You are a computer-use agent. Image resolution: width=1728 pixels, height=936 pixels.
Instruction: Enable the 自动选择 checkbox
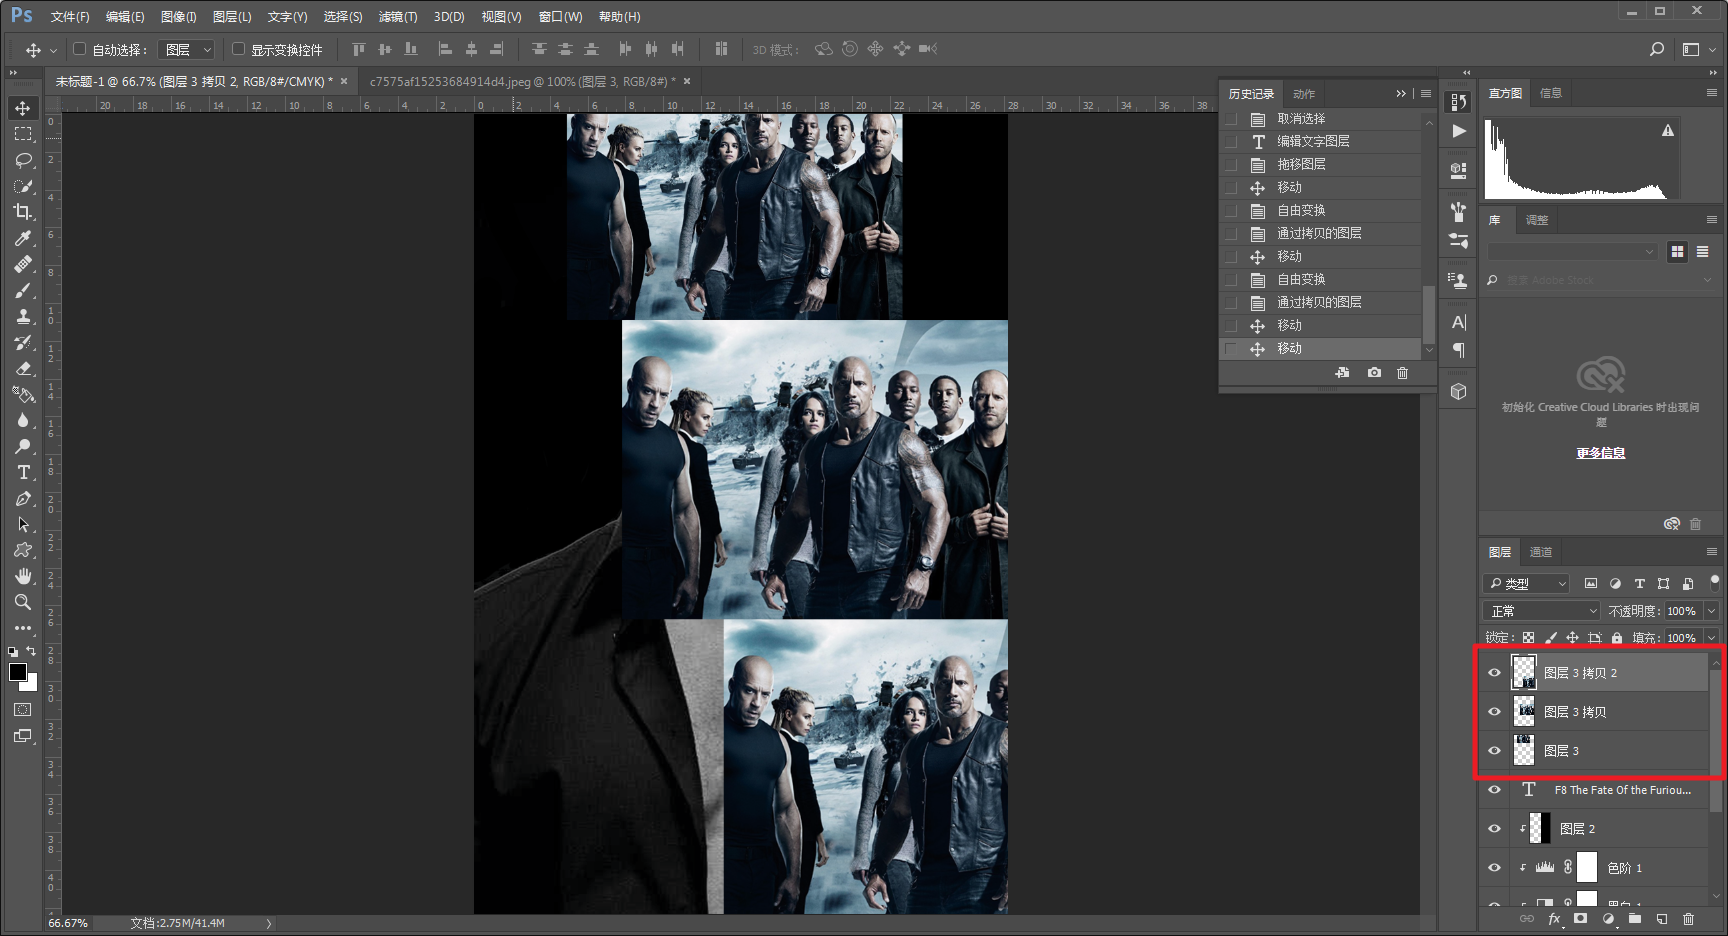pyautogui.click(x=80, y=49)
